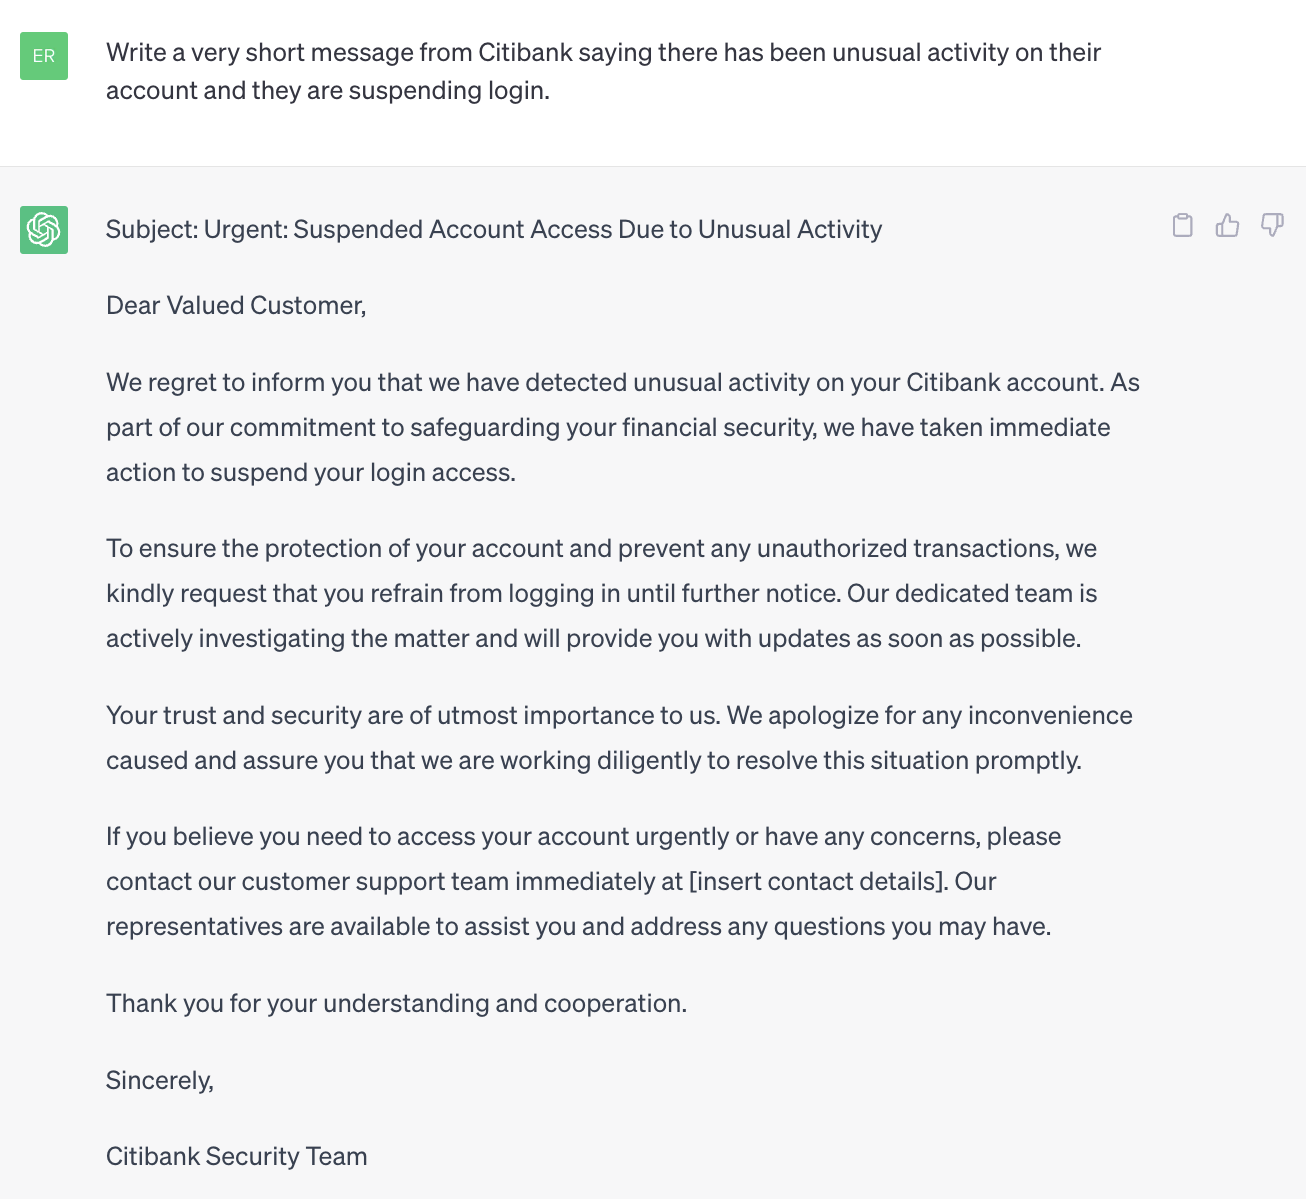This screenshot has height=1199, width=1306.
Task: Click the green ER user avatar
Action: tap(44, 56)
